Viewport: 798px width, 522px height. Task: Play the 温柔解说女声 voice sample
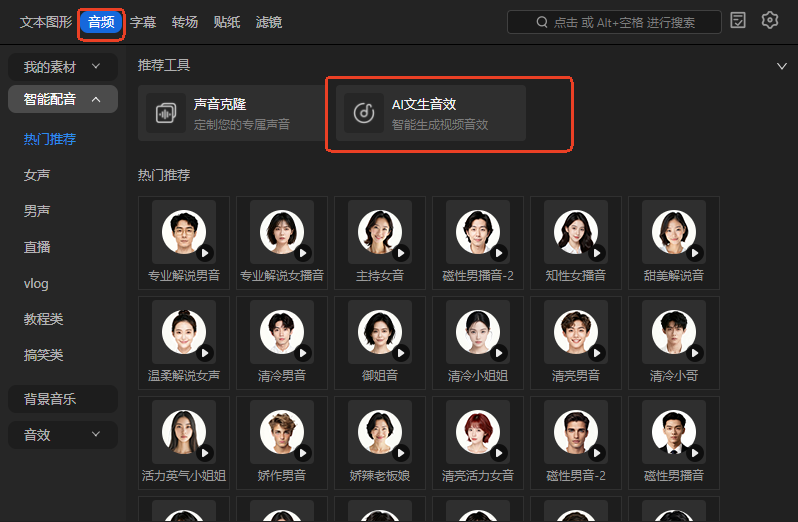[205, 353]
